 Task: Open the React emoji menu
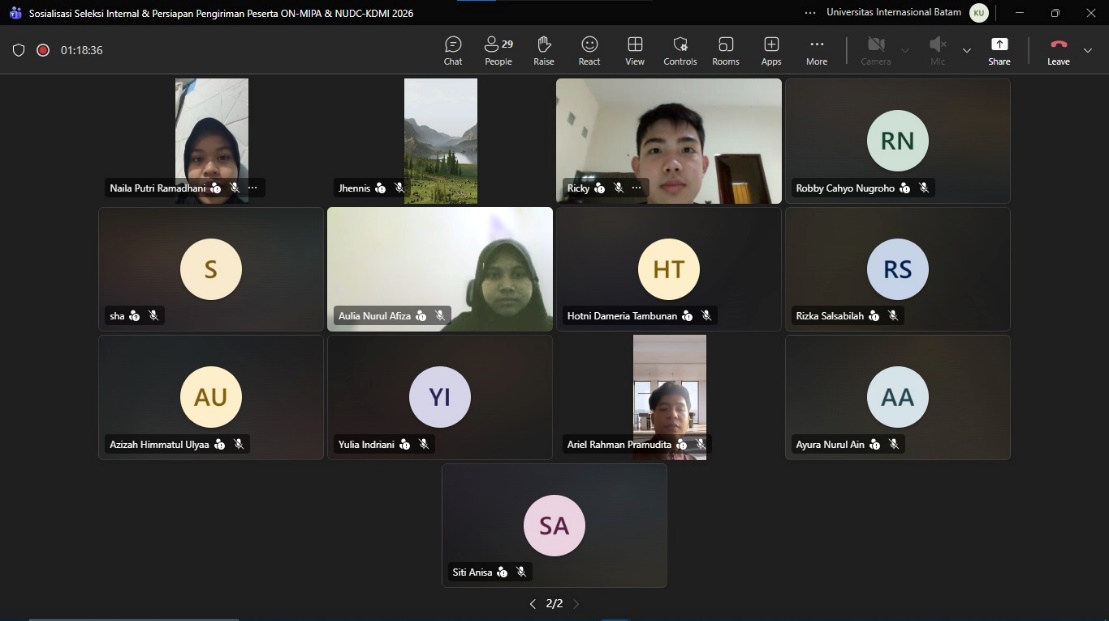pyautogui.click(x=589, y=50)
